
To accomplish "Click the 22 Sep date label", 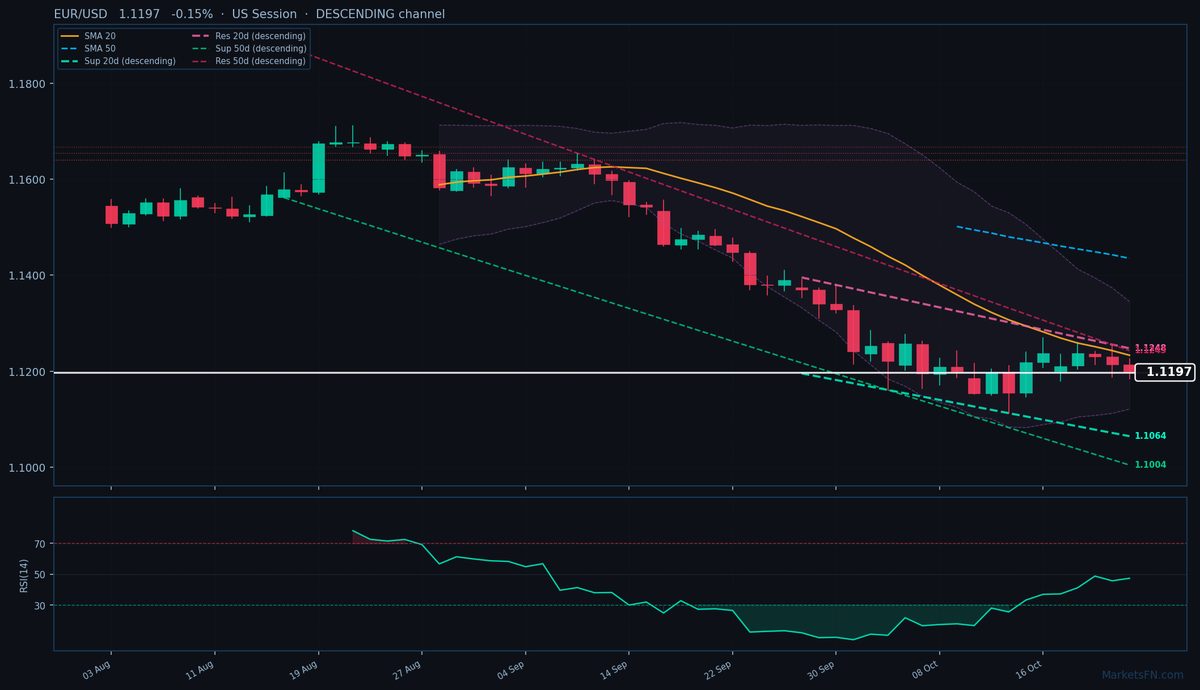I will pyautogui.click(x=718, y=670).
